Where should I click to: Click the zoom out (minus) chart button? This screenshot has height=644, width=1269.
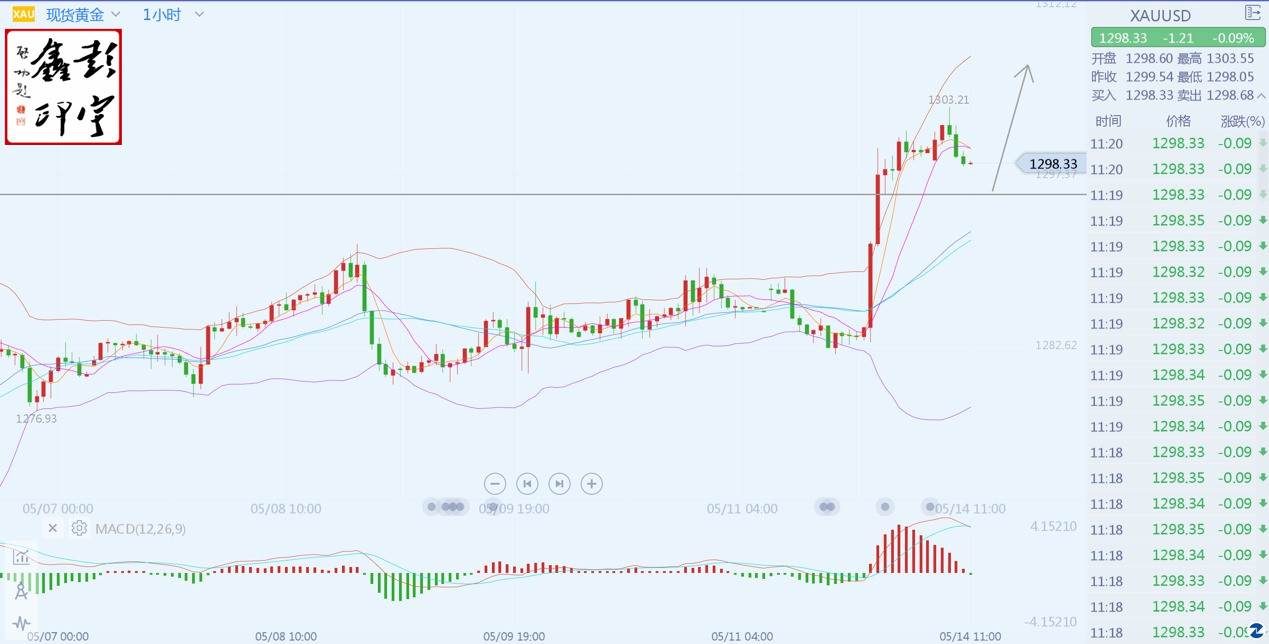(495, 484)
